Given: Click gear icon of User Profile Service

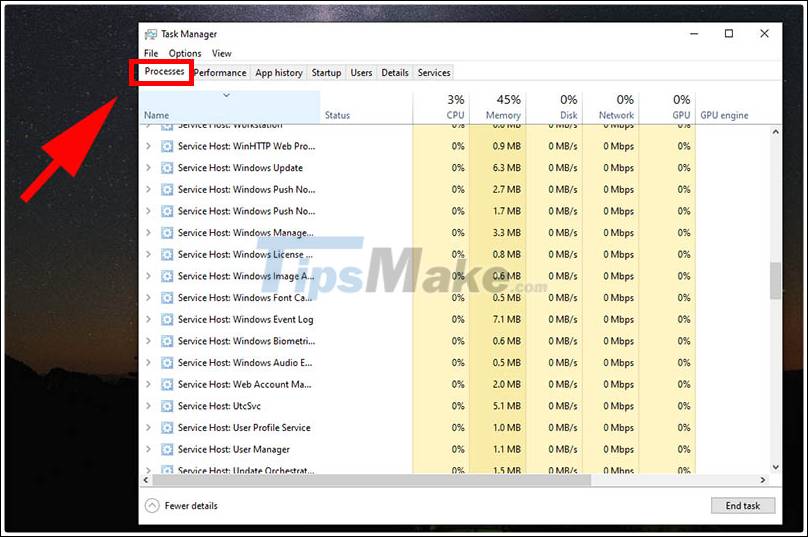Looking at the screenshot, I should [167, 428].
